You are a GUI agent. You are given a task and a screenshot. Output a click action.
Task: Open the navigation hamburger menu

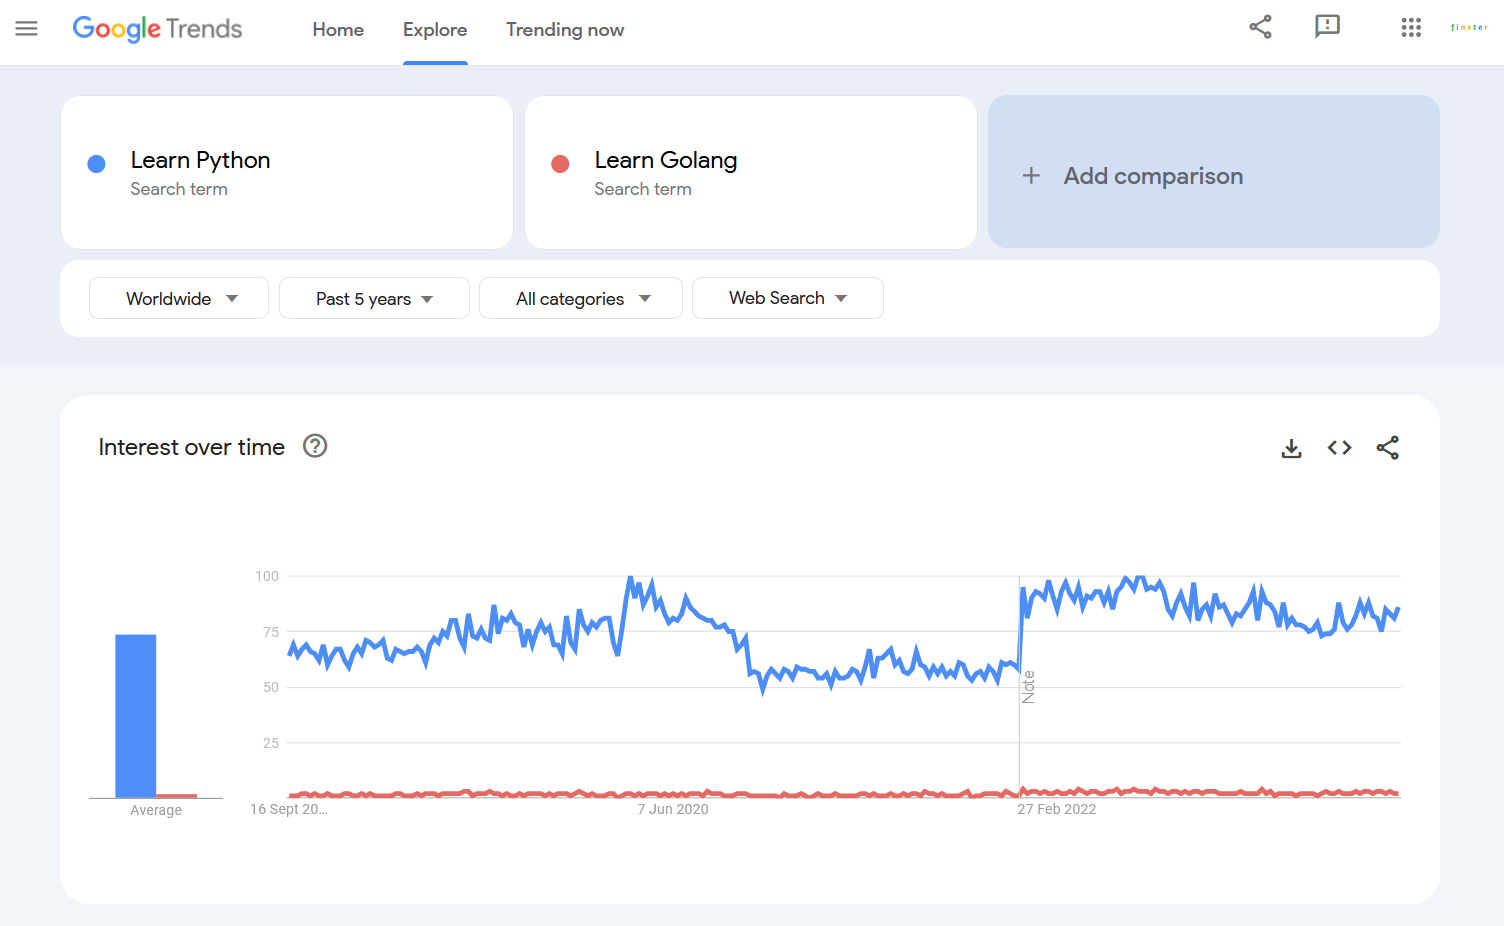[x=26, y=29]
